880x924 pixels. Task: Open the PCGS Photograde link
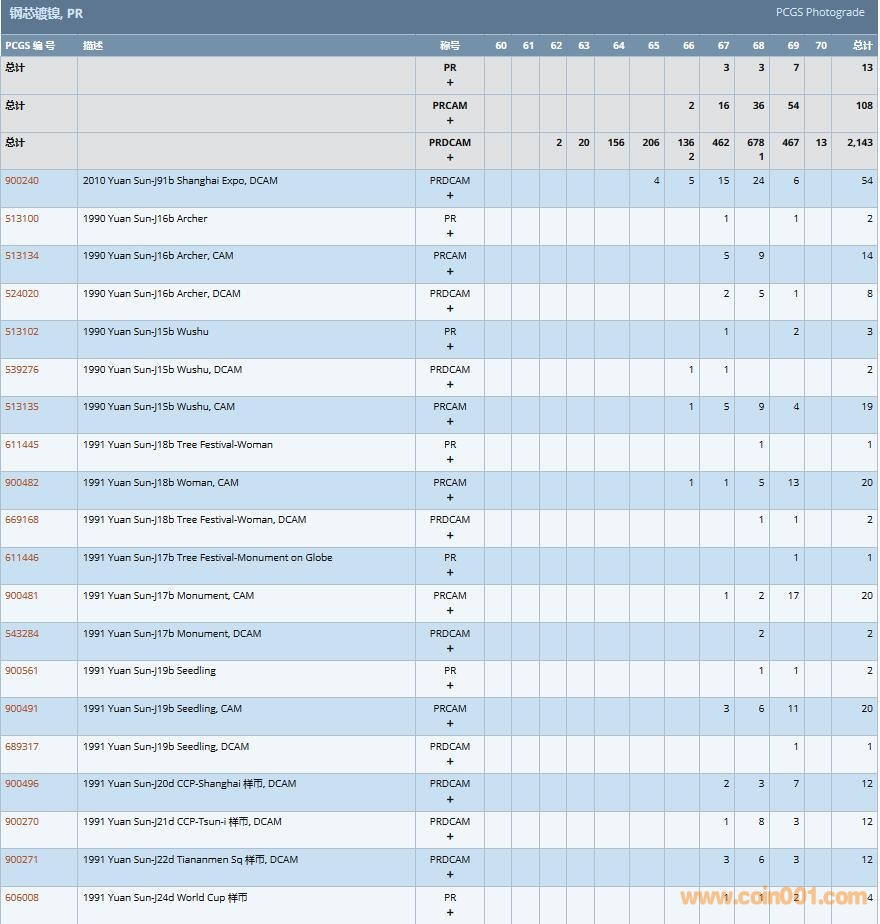tap(819, 13)
